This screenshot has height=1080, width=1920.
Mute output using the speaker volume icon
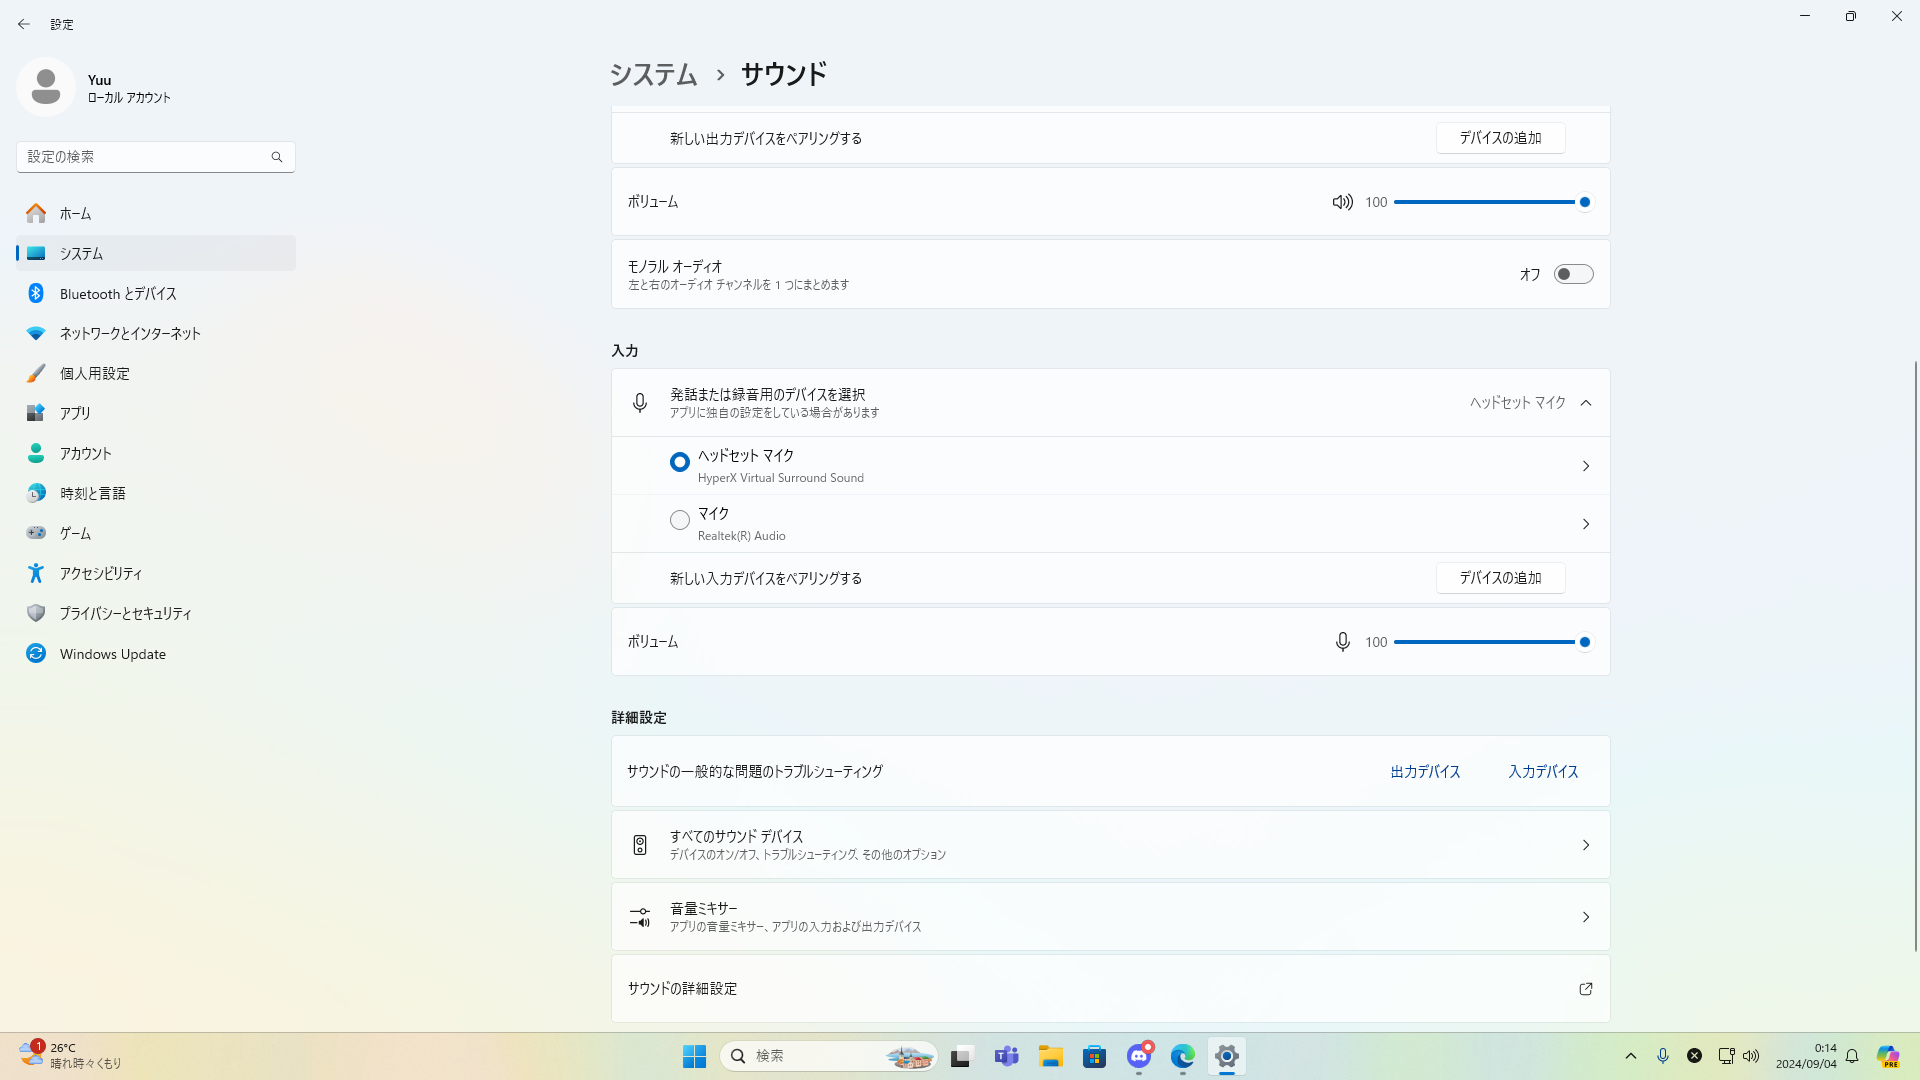[x=1342, y=202]
